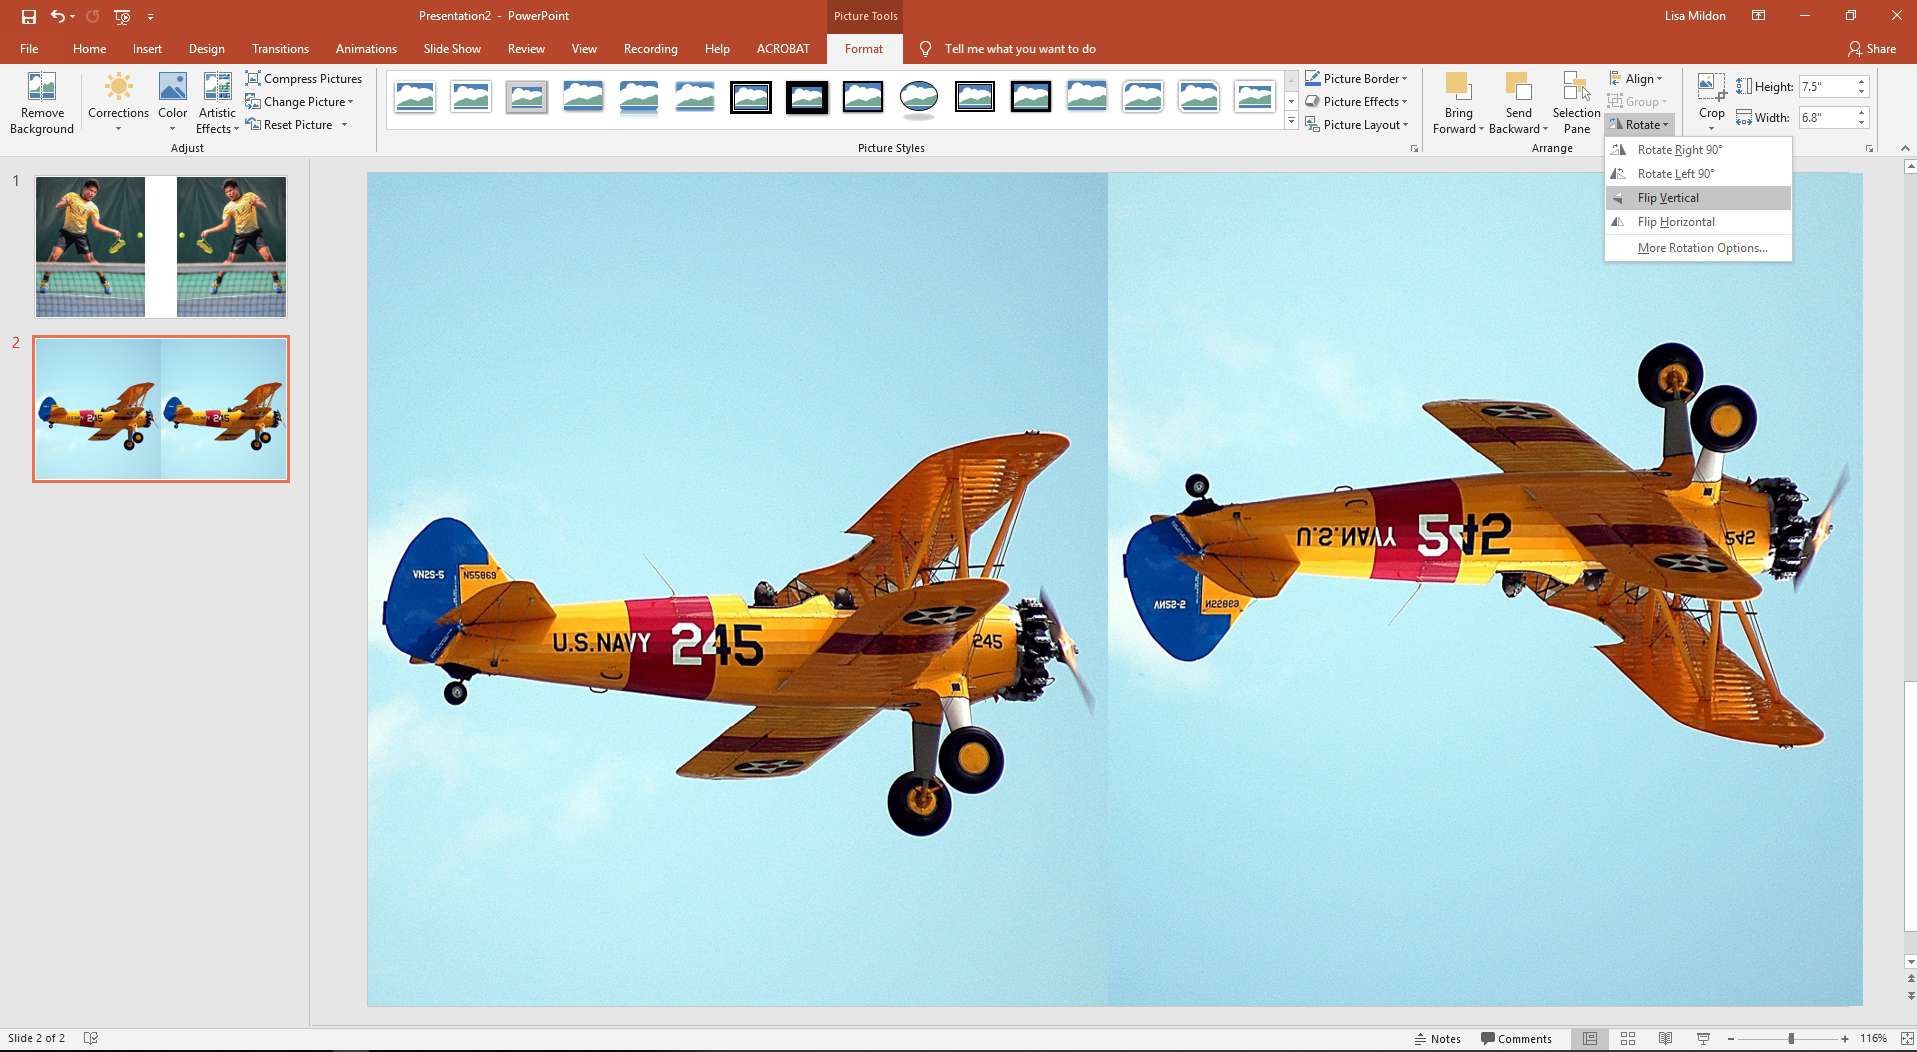Image resolution: width=1917 pixels, height=1052 pixels.
Task: Switch to the Design tab
Action: 206,48
